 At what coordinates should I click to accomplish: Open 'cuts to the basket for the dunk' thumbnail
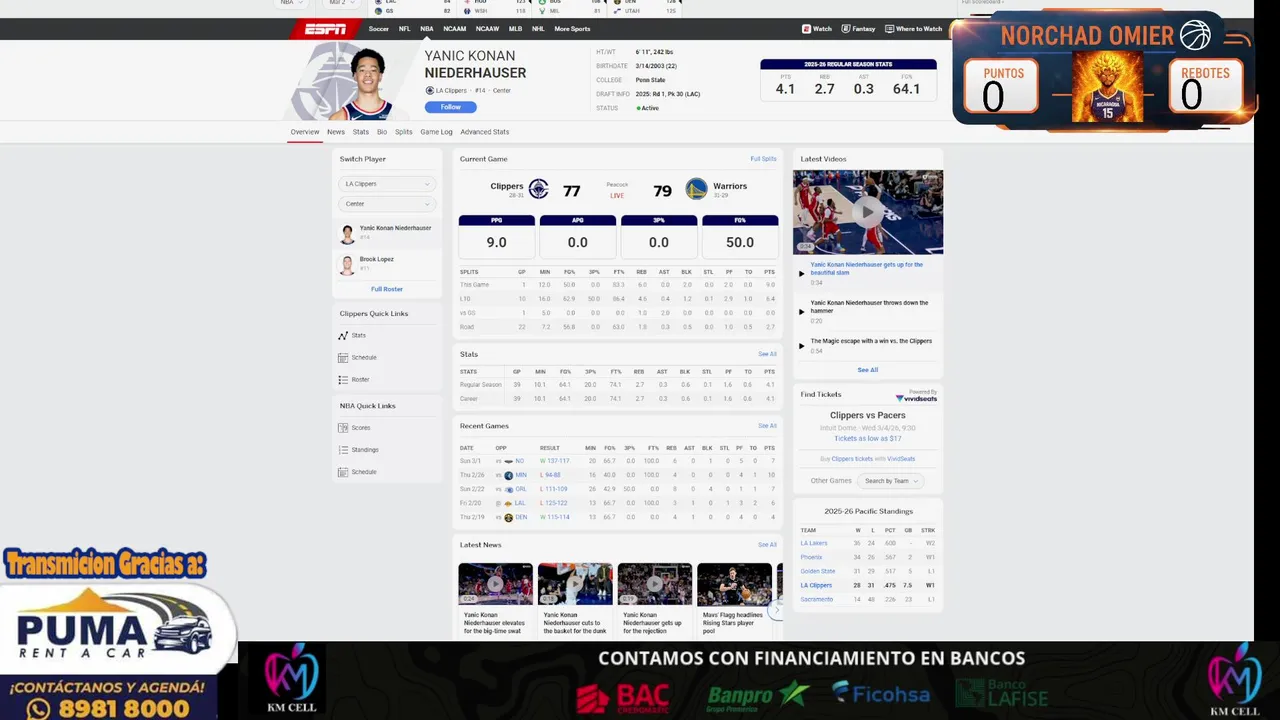click(575, 584)
